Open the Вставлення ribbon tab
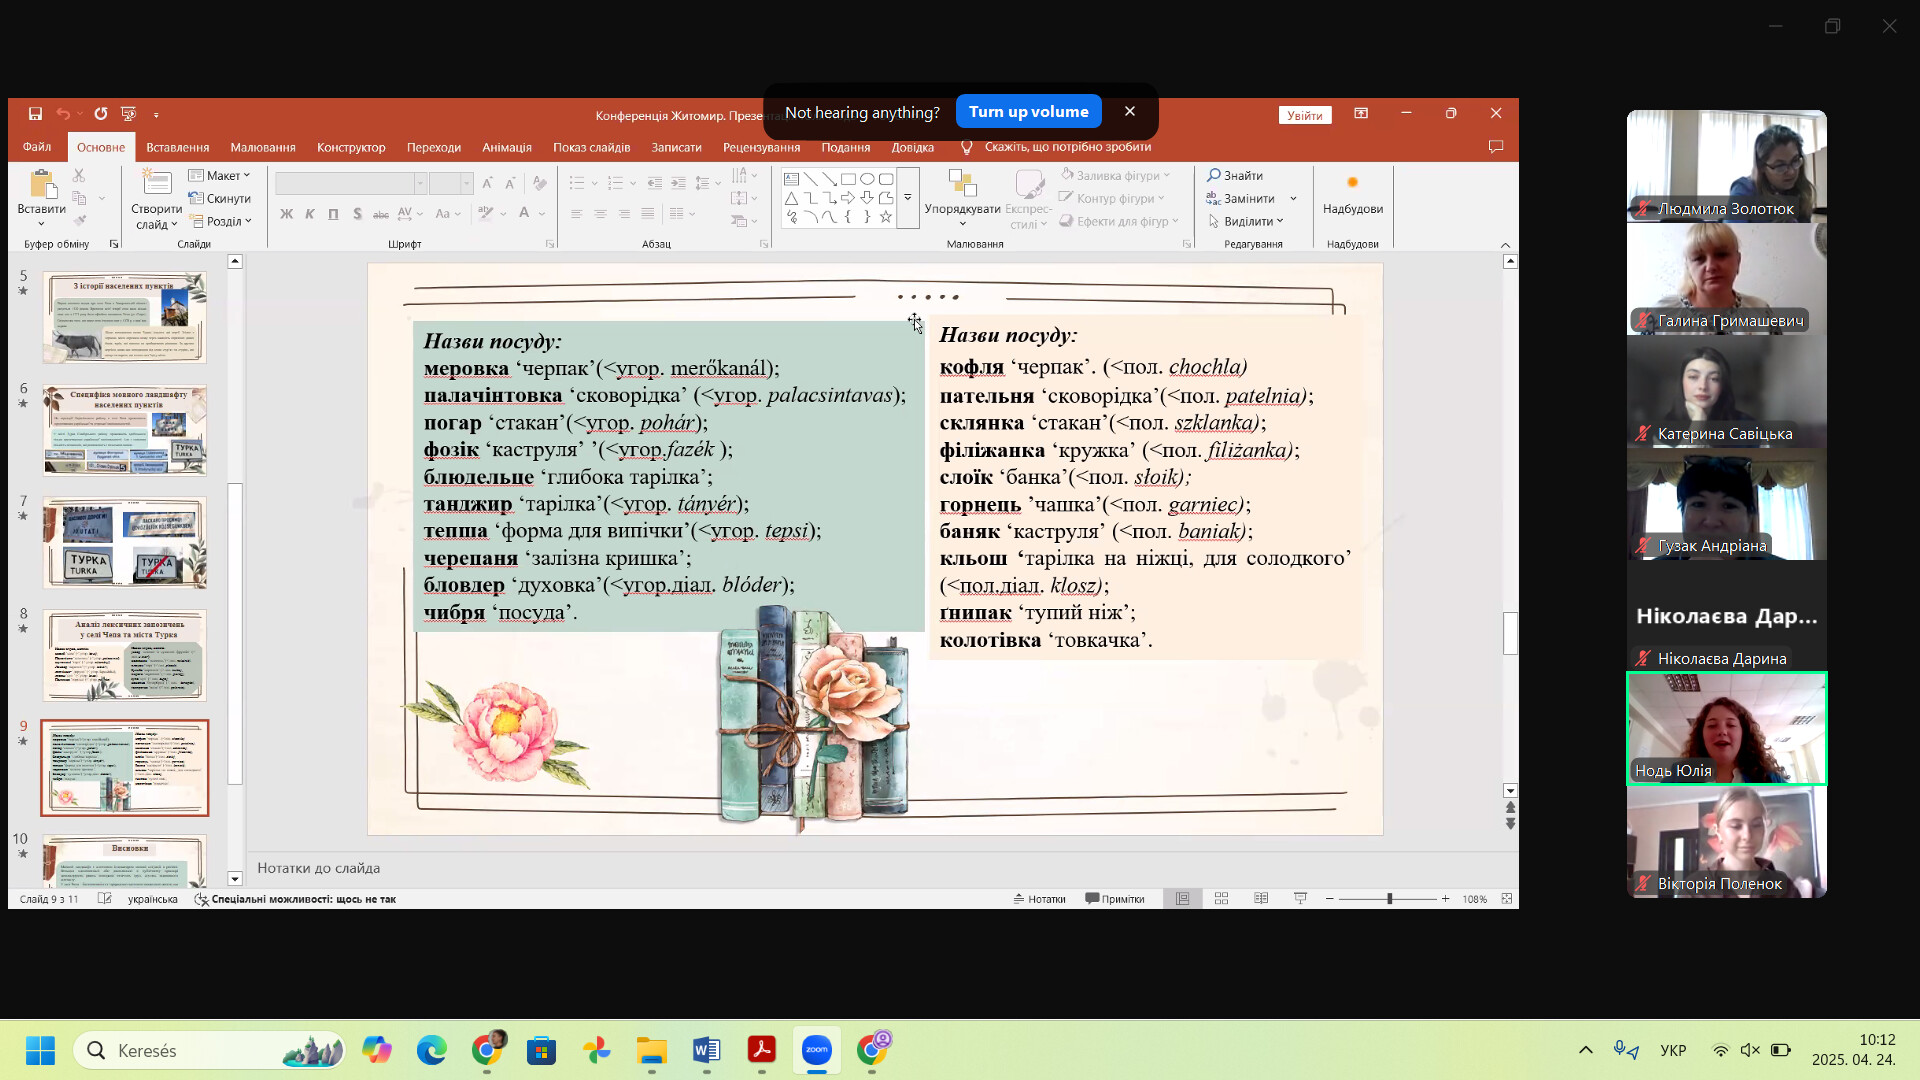 click(177, 148)
